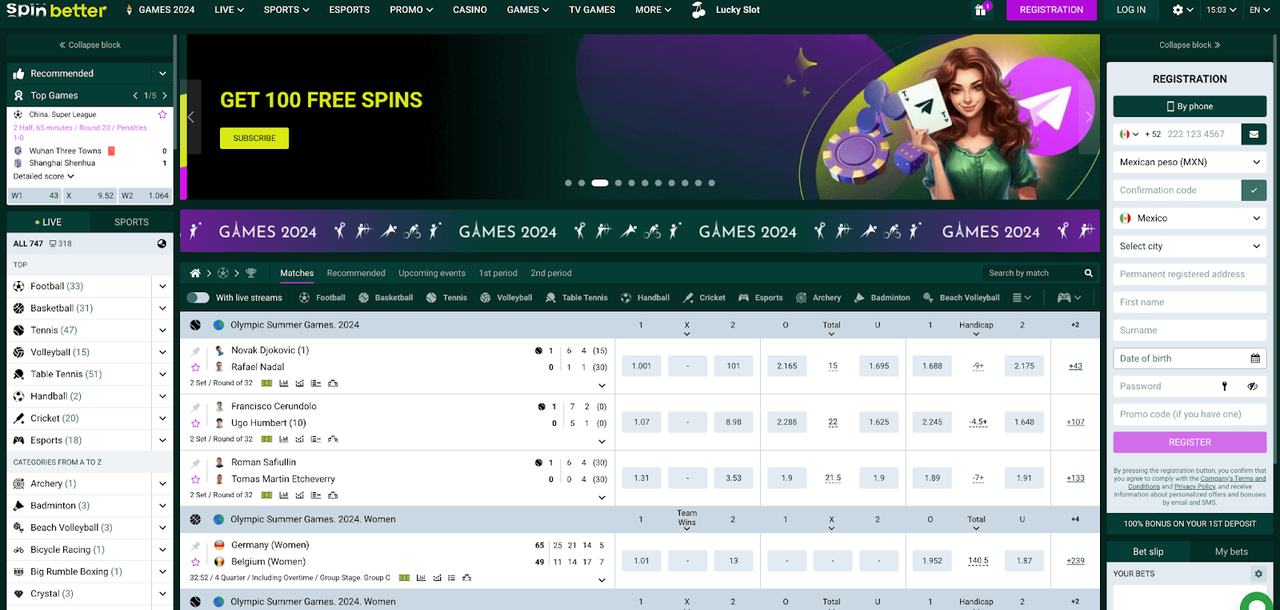Filter matches by Esports
The image size is (1280, 610).
coord(761,298)
